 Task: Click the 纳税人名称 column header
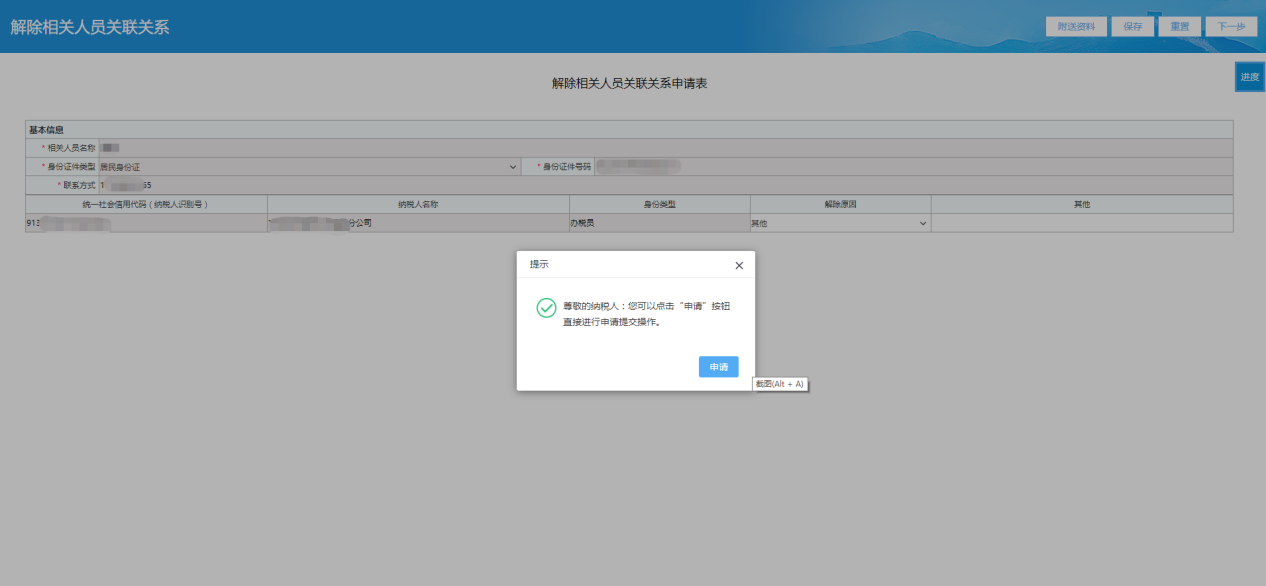pos(417,205)
